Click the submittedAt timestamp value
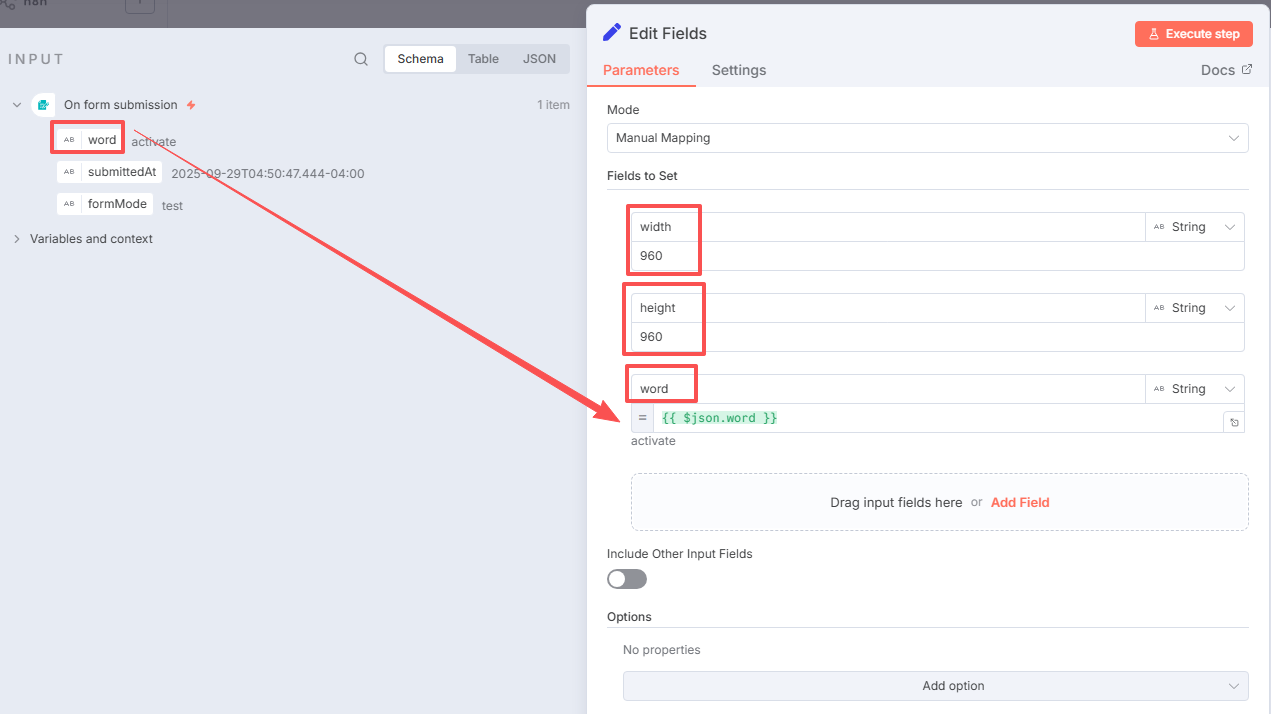 268,174
